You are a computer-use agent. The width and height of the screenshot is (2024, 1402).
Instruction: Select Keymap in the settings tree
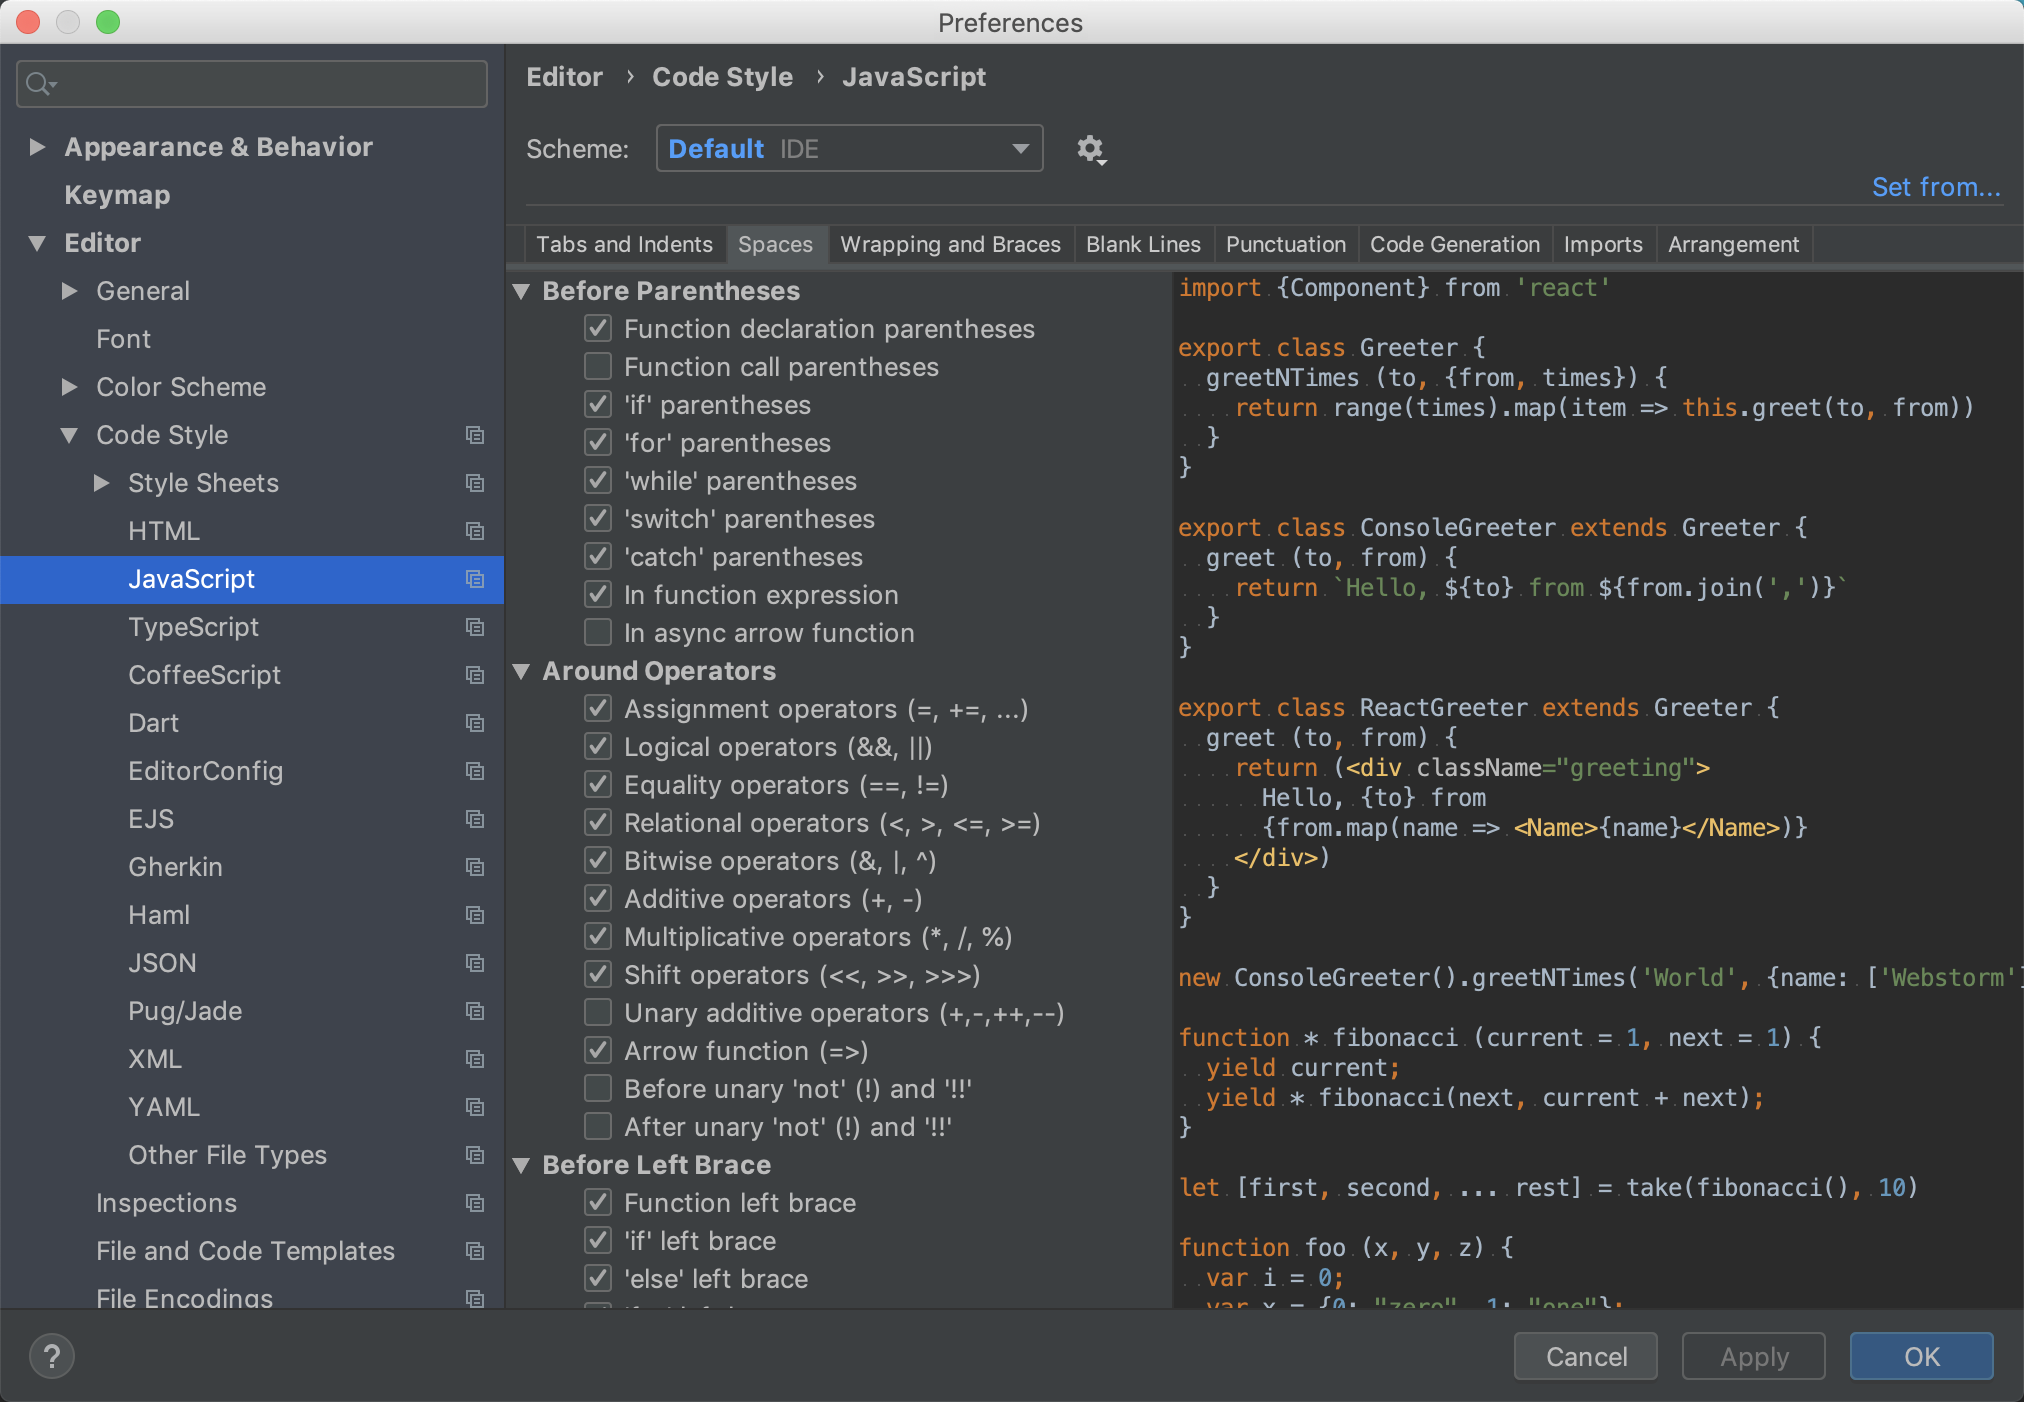pos(117,195)
